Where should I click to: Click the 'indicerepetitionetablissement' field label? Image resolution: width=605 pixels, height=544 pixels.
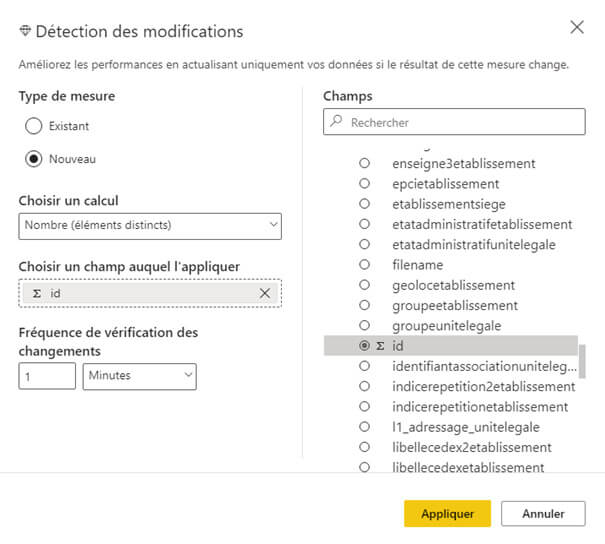point(480,407)
